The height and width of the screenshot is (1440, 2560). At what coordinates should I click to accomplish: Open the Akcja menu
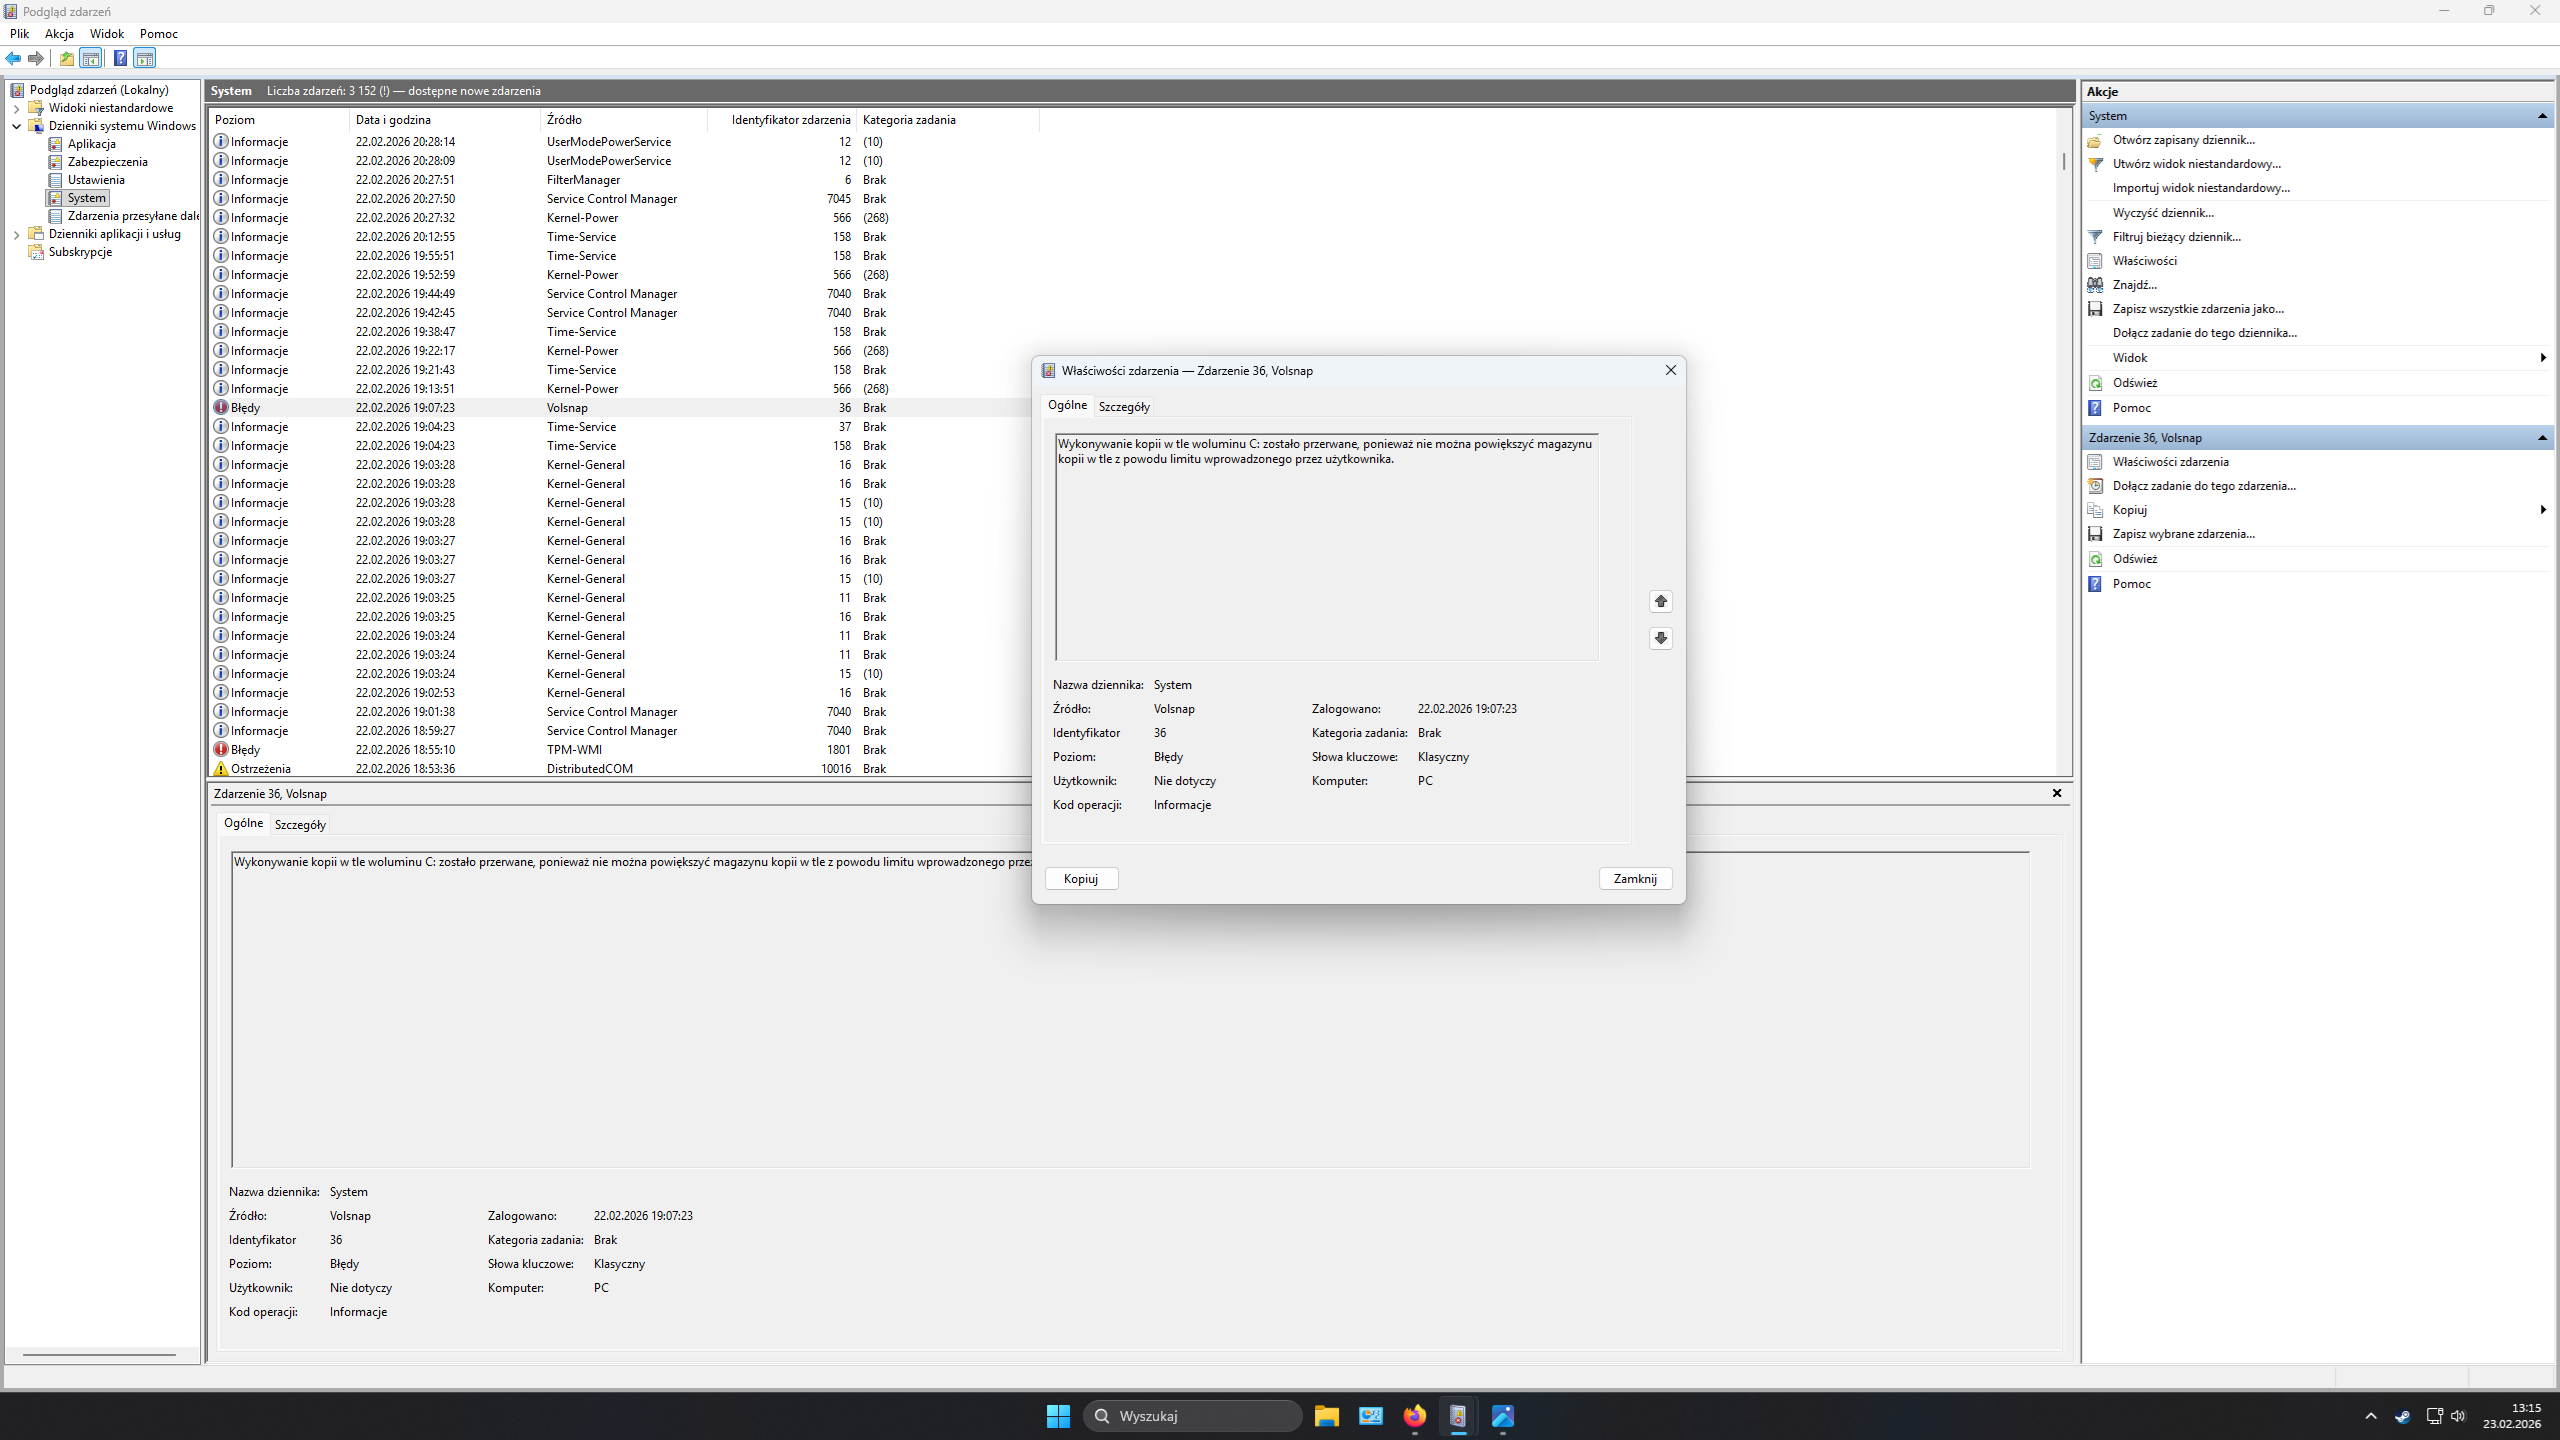coord(59,34)
